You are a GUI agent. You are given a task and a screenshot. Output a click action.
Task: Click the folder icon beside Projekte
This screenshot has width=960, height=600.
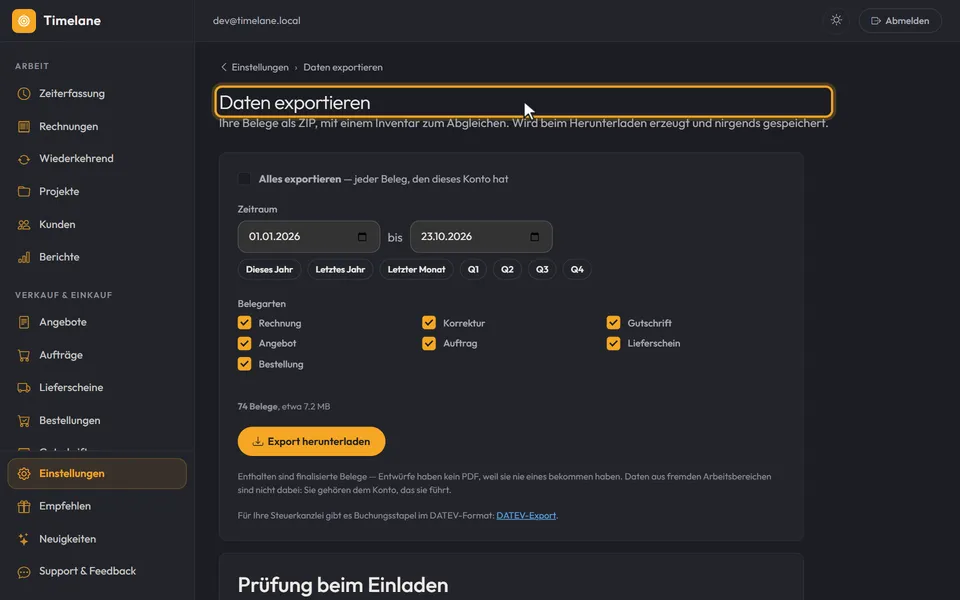(x=24, y=192)
